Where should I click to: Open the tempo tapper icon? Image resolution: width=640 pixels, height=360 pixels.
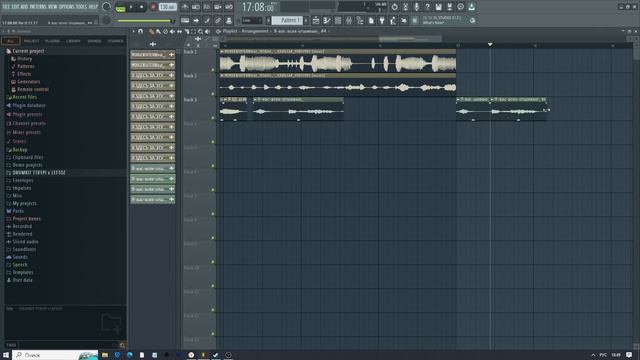click(x=393, y=20)
